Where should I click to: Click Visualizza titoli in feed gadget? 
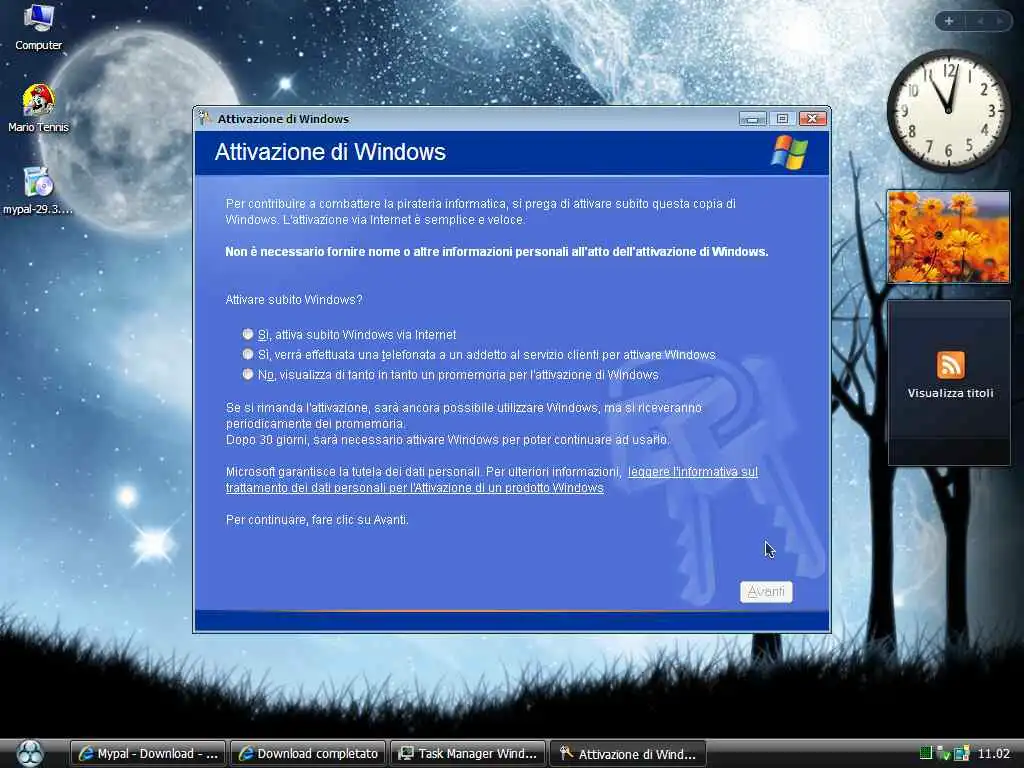pyautogui.click(x=950, y=393)
